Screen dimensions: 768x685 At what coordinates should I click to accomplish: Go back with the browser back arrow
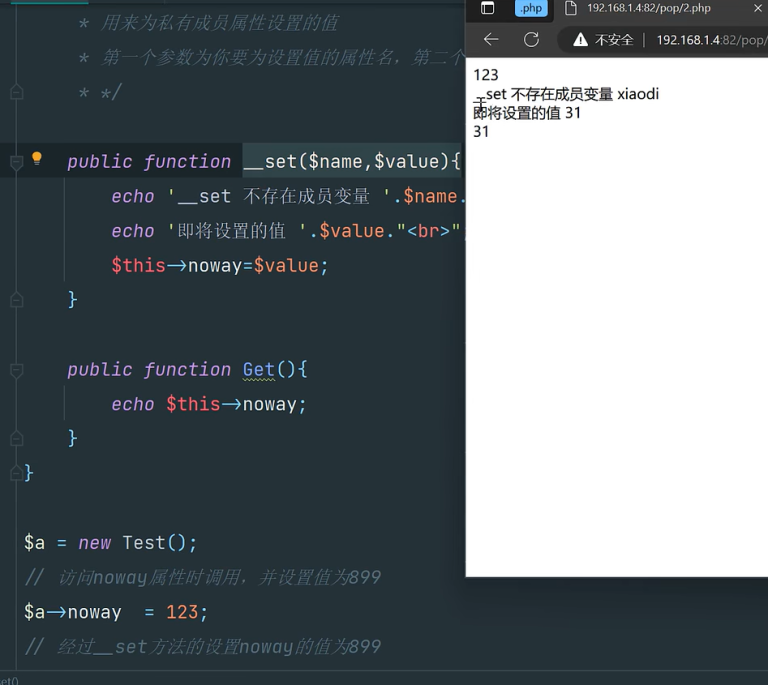491,40
